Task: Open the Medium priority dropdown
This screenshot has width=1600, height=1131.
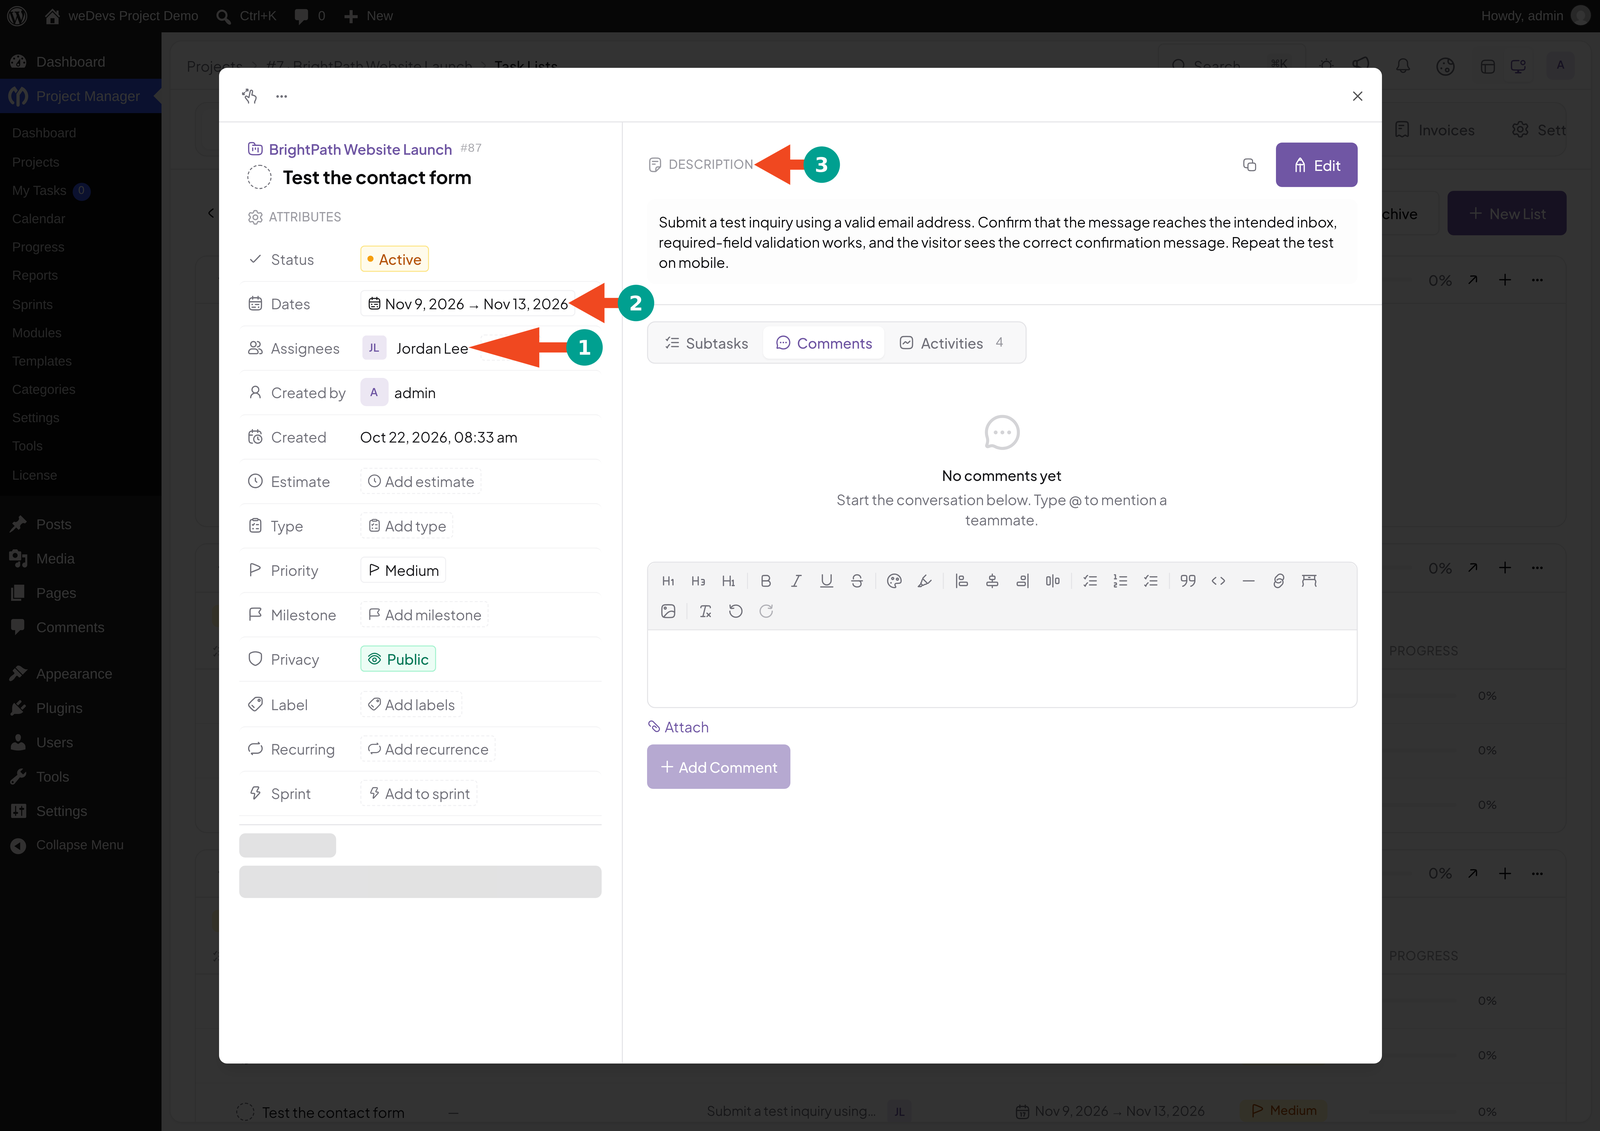Action: tap(403, 570)
